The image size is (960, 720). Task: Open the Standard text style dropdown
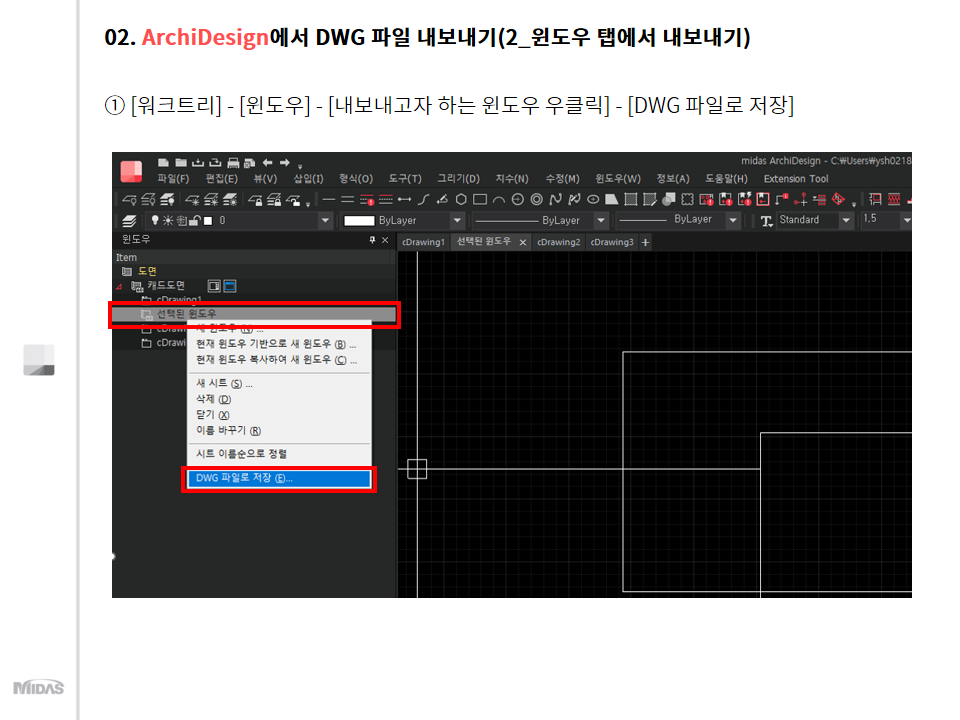pyautogui.click(x=846, y=220)
